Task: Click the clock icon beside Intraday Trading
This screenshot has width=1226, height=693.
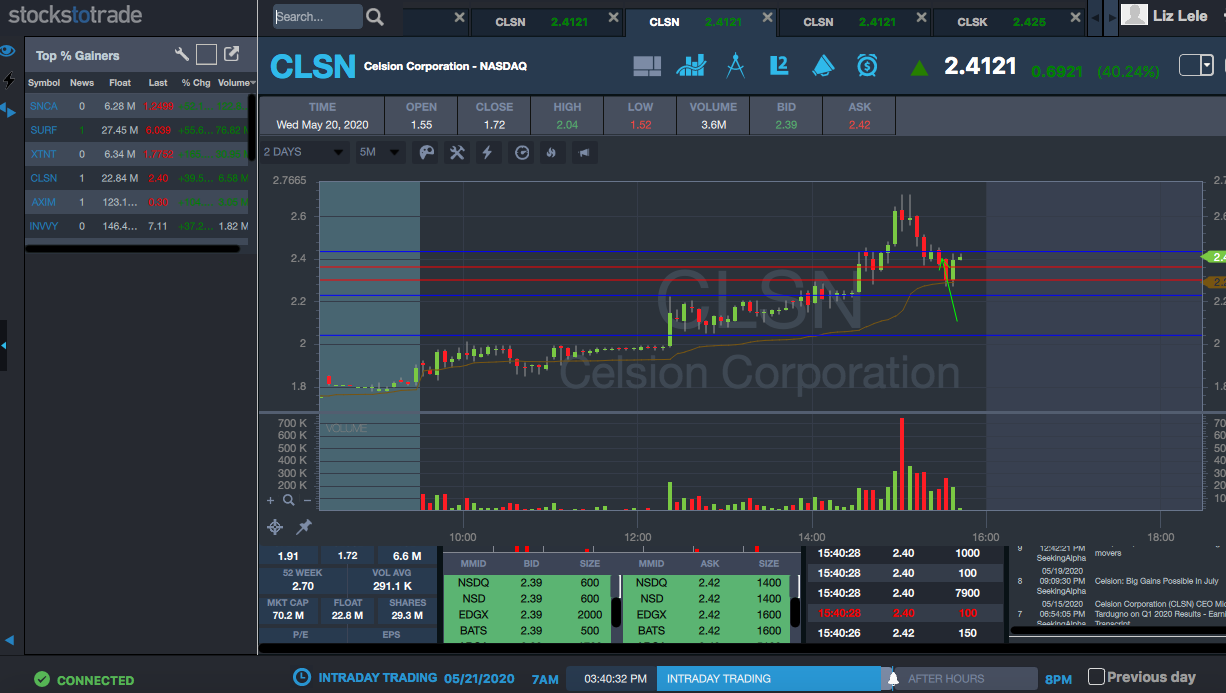Action: tap(301, 677)
